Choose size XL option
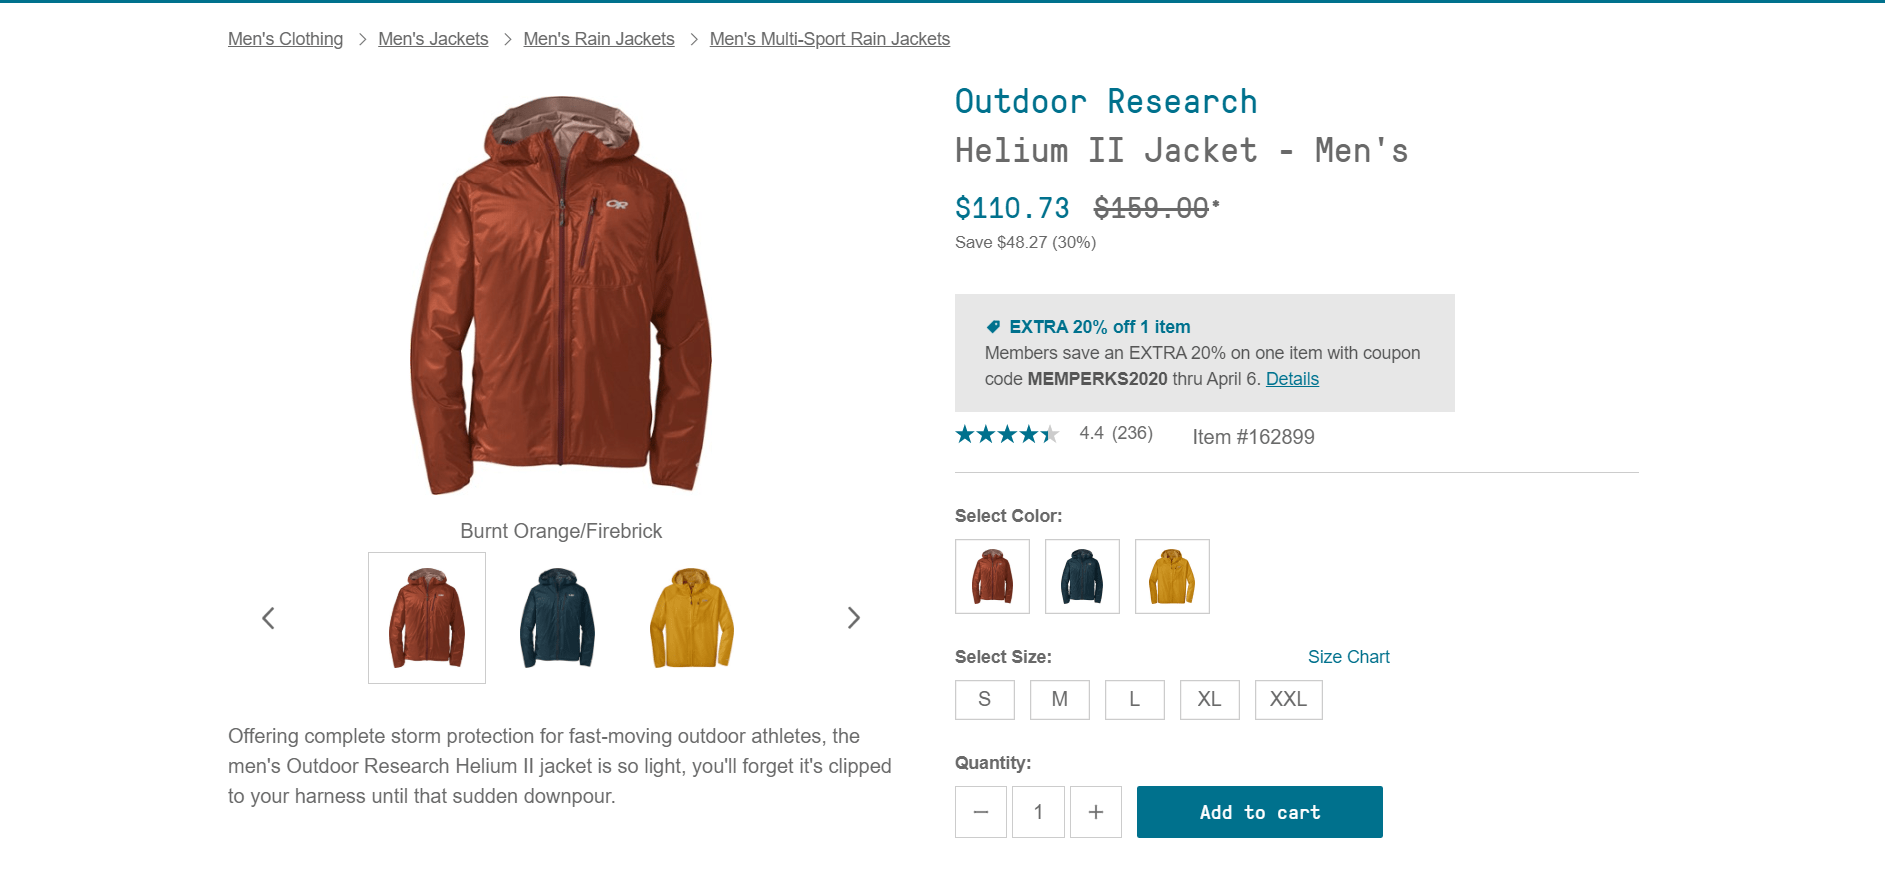The image size is (1885, 885). [x=1210, y=700]
